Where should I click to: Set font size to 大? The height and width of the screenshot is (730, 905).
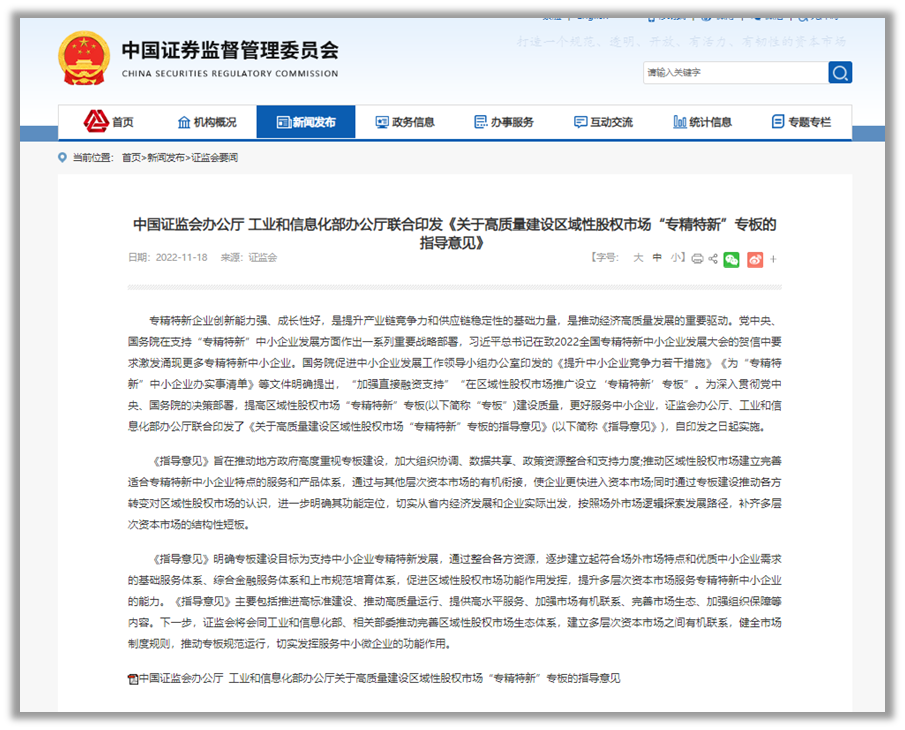(x=638, y=257)
